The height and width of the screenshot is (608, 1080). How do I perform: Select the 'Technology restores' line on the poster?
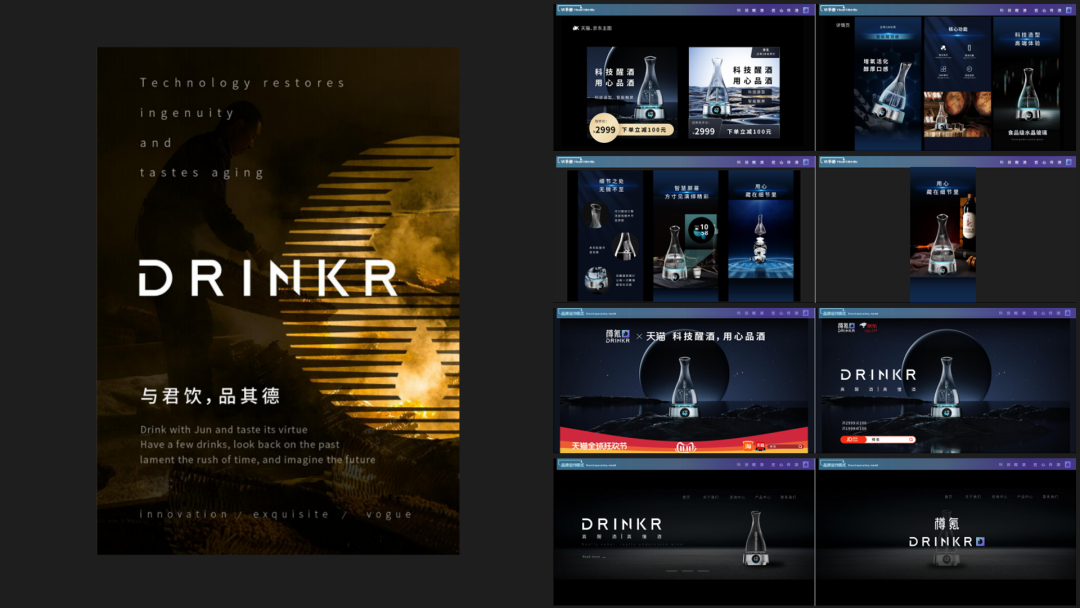pyautogui.click(x=242, y=83)
